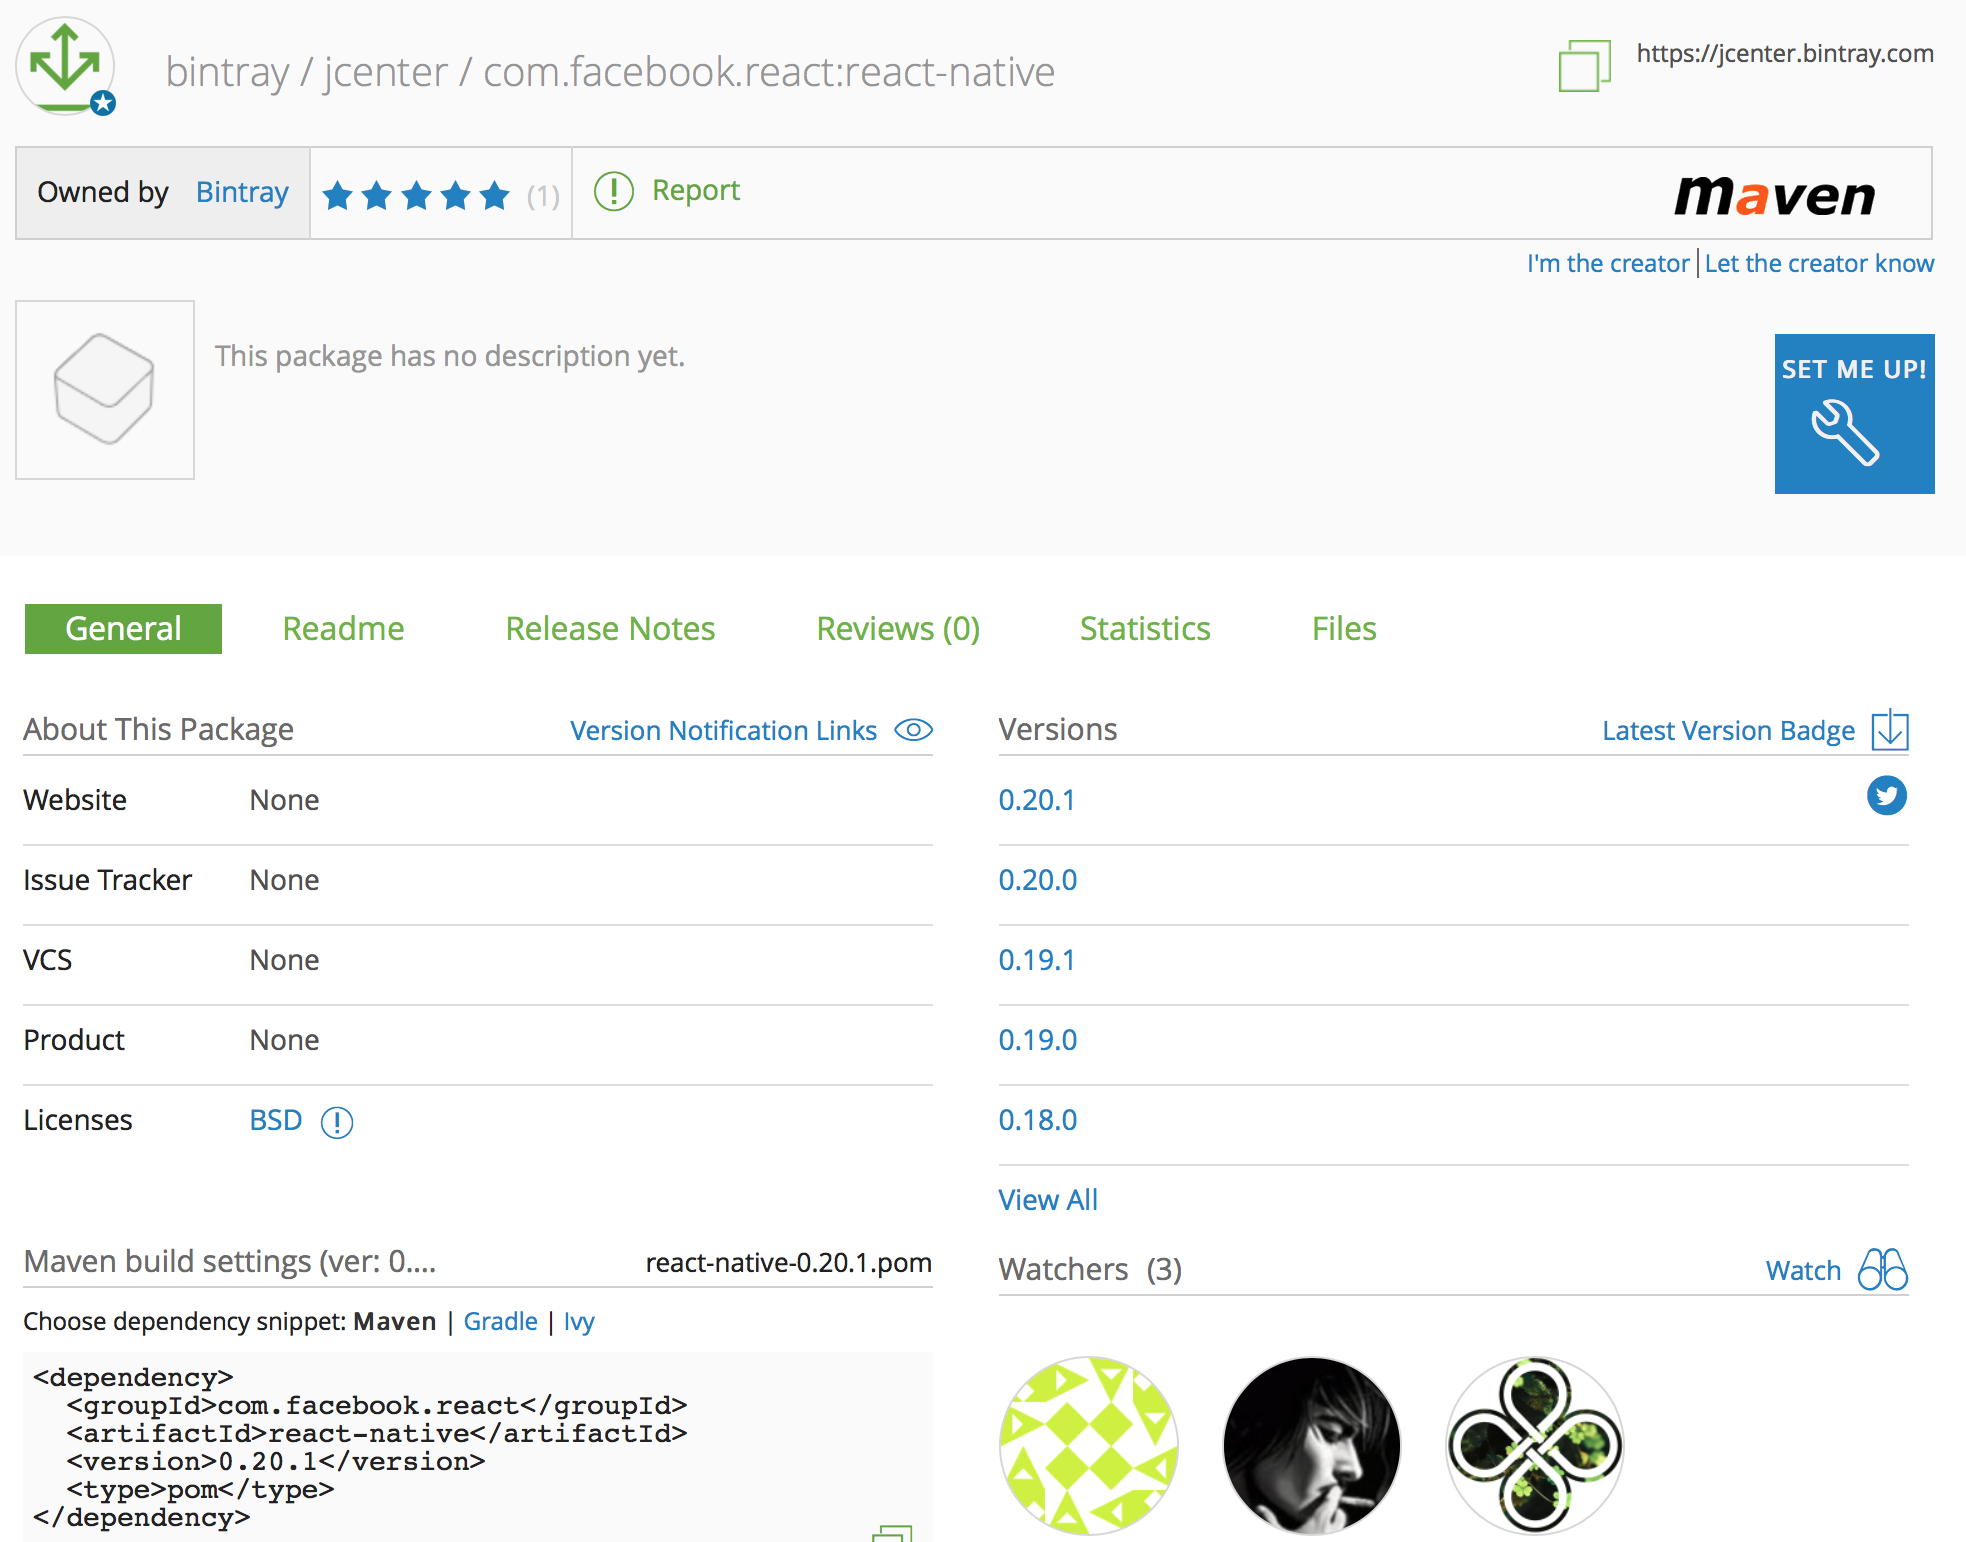The image size is (1966, 1542).
Task: Select the Gradle dependency snippet option
Action: click(503, 1320)
